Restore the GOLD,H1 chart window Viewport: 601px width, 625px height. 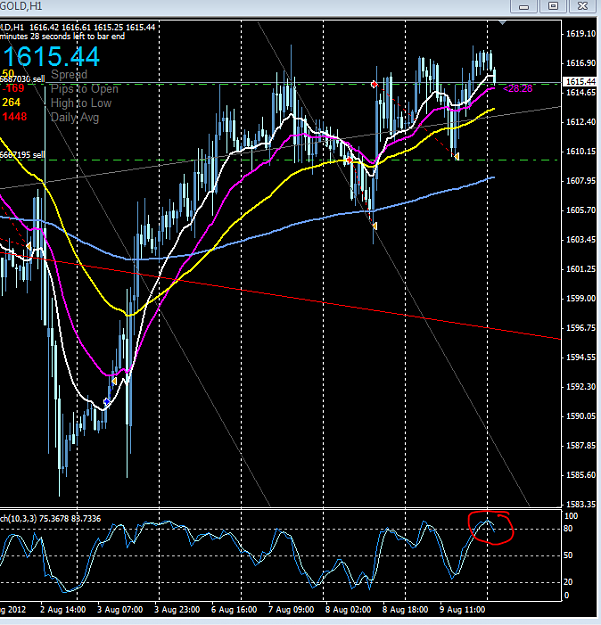[x=553, y=6]
